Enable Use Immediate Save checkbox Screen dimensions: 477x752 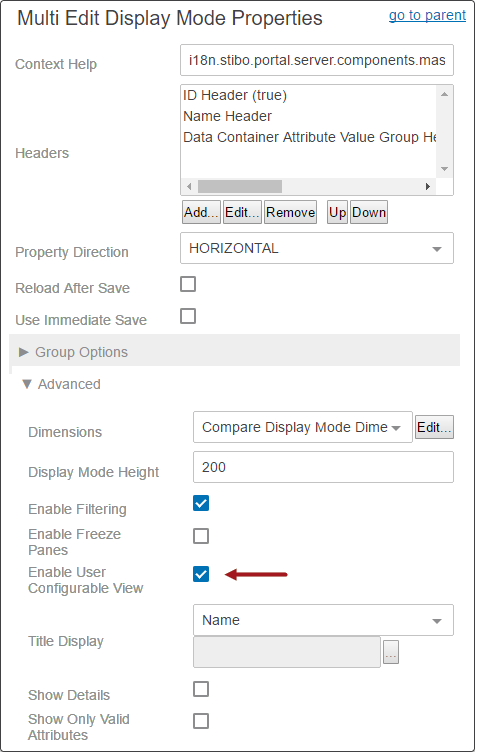(x=188, y=316)
